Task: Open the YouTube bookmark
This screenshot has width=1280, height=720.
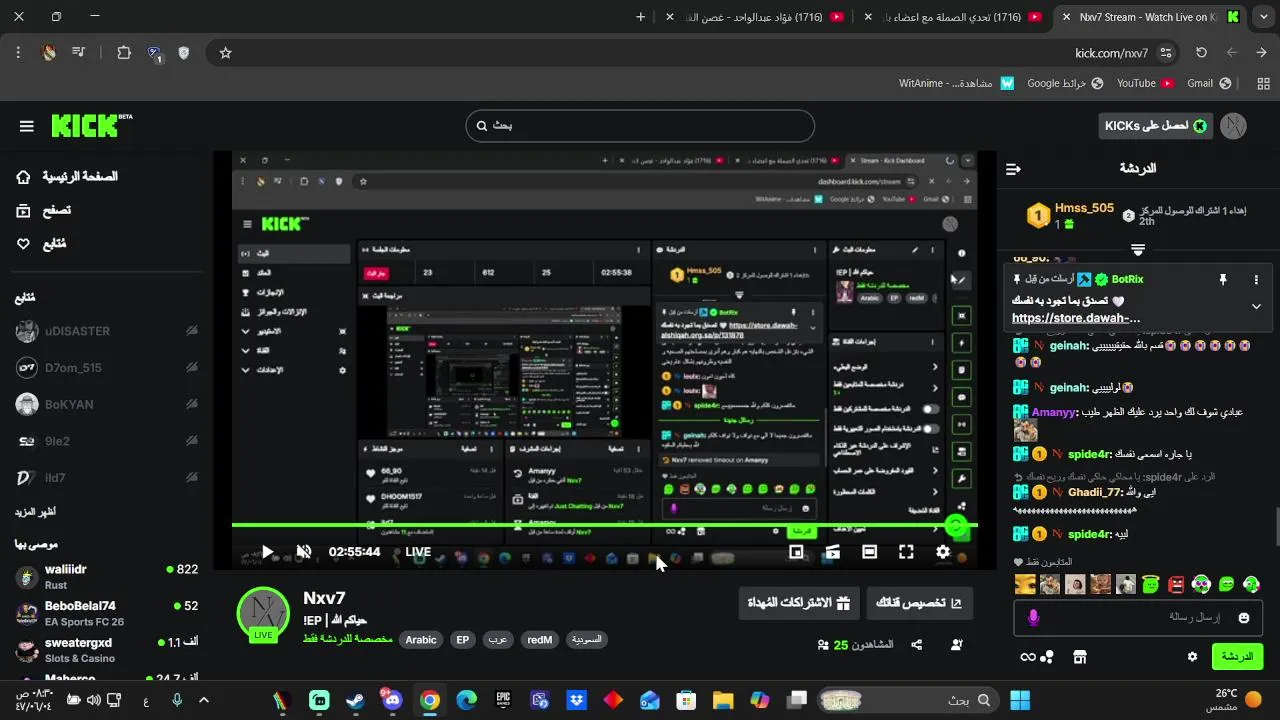Action: tap(1145, 83)
